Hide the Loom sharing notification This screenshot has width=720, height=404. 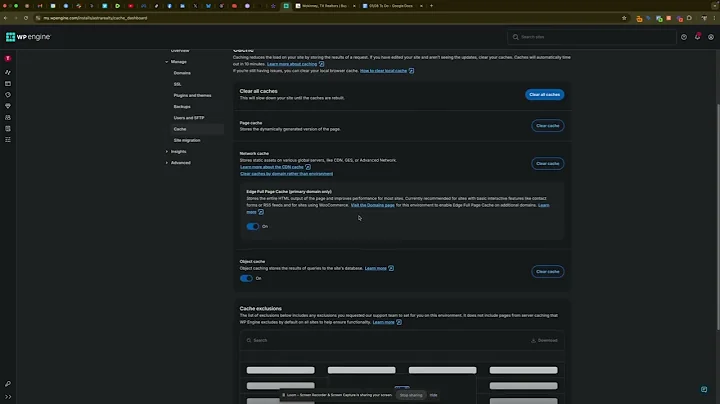433,395
